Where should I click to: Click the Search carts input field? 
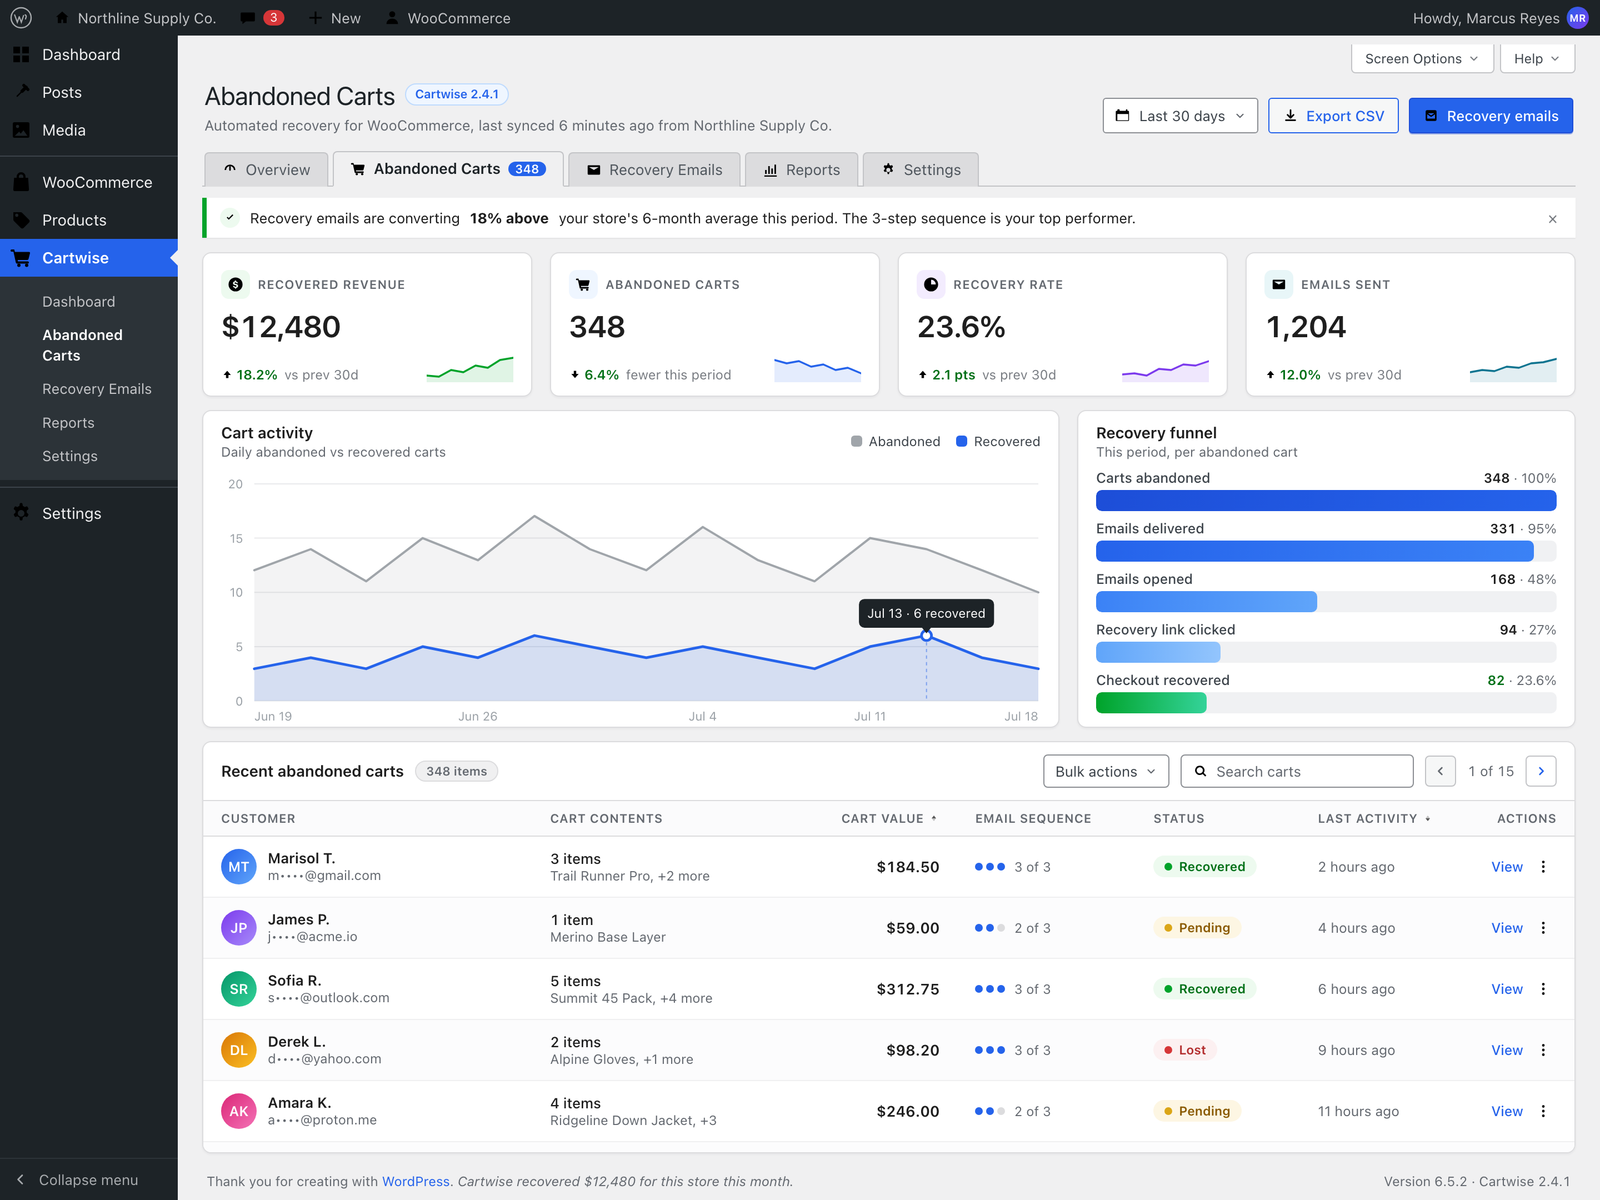[1297, 771]
